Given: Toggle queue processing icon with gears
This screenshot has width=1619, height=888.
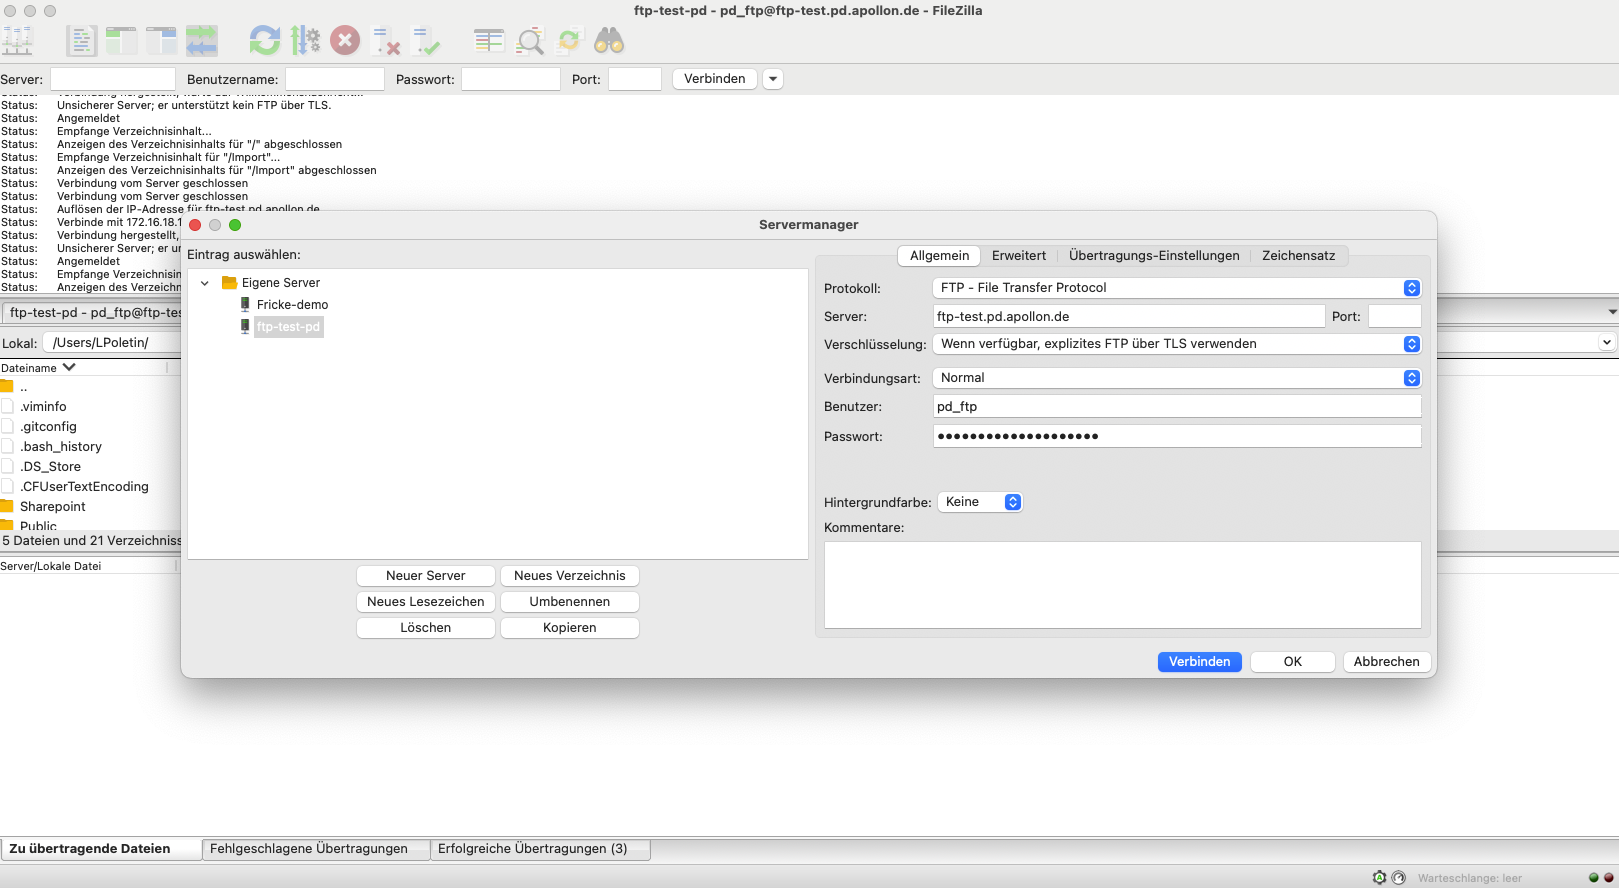Looking at the screenshot, I should click(305, 41).
